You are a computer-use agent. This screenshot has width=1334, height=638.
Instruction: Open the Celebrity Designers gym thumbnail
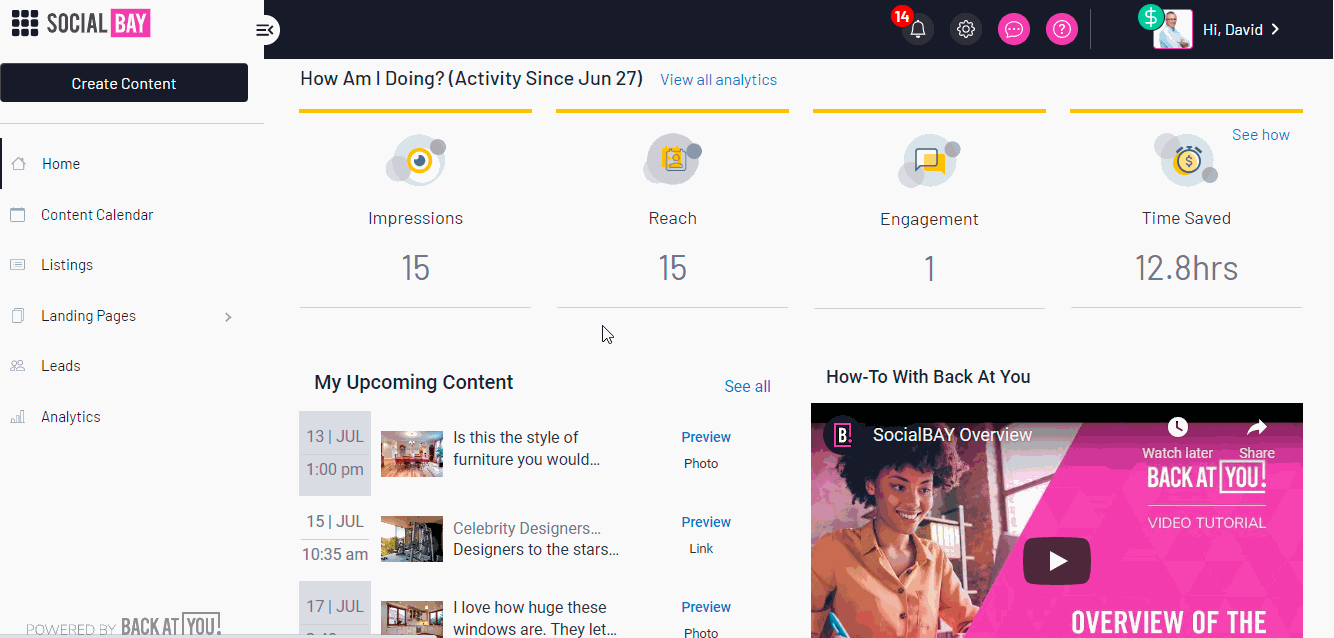pos(412,539)
